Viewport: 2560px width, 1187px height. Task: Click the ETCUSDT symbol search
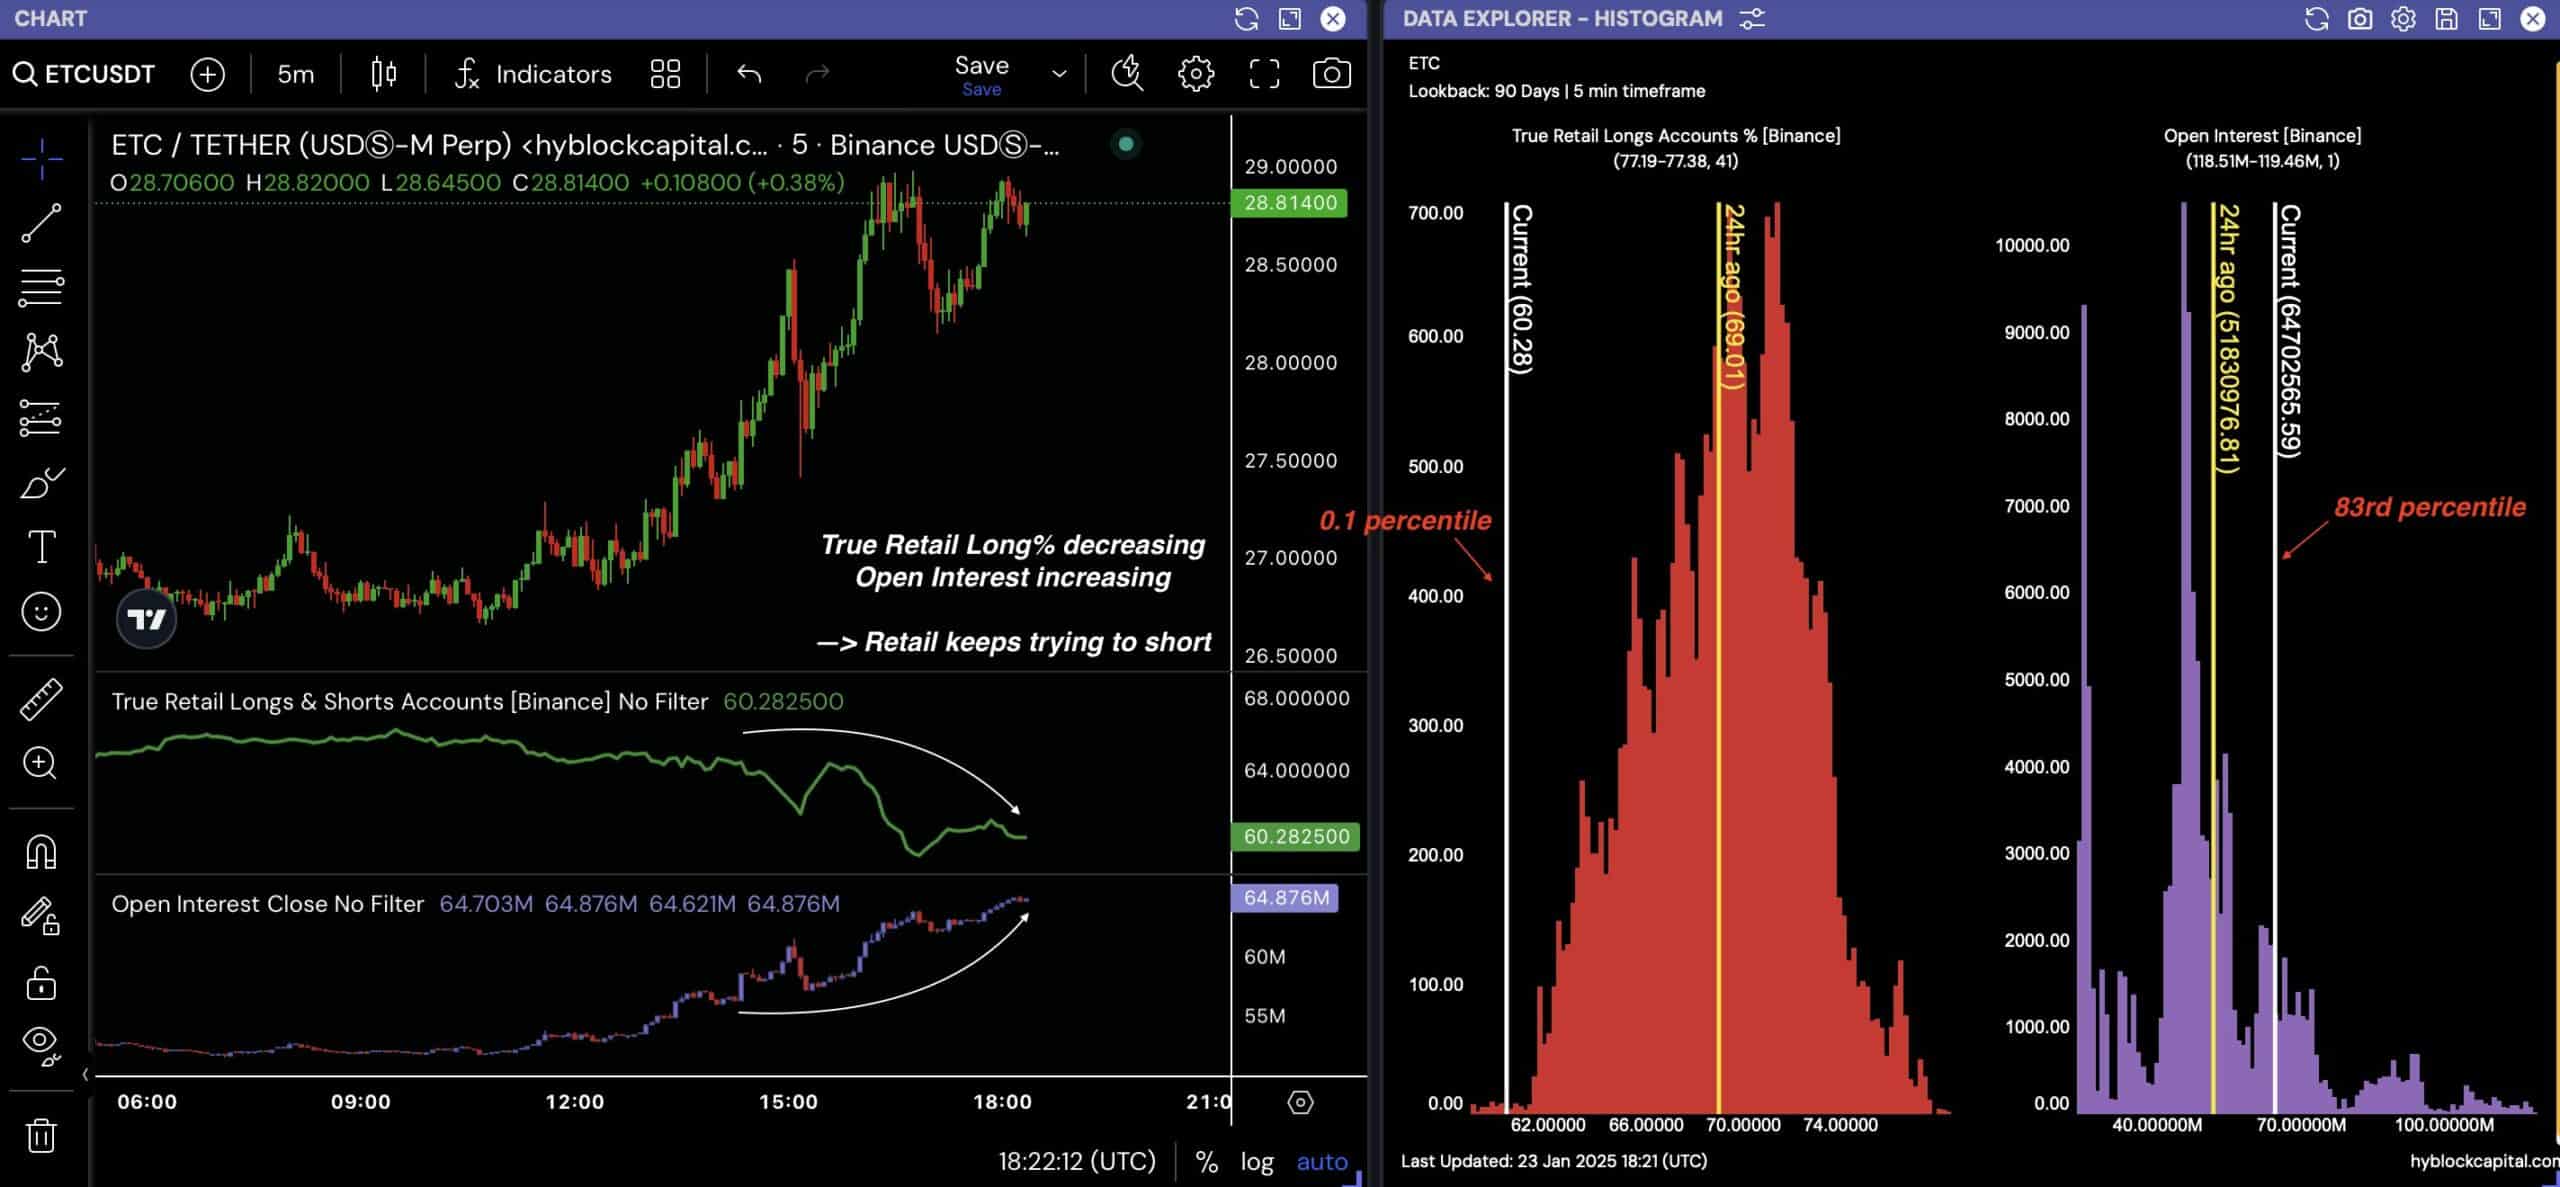(85, 74)
